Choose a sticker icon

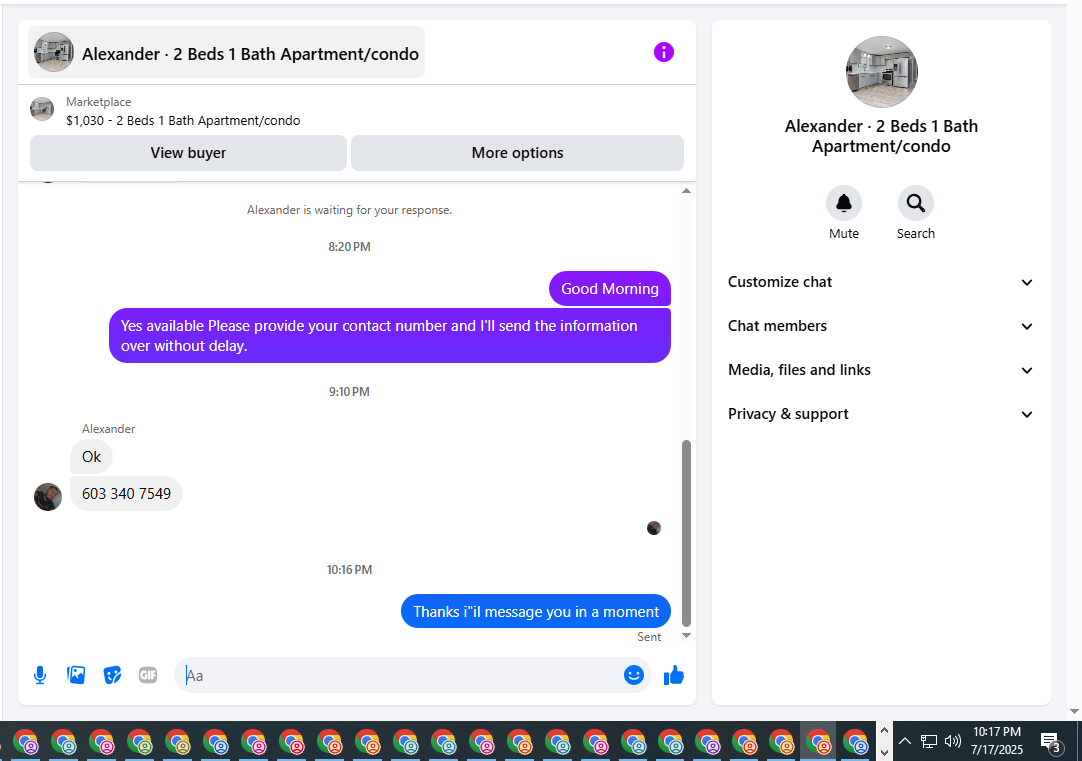click(x=112, y=675)
